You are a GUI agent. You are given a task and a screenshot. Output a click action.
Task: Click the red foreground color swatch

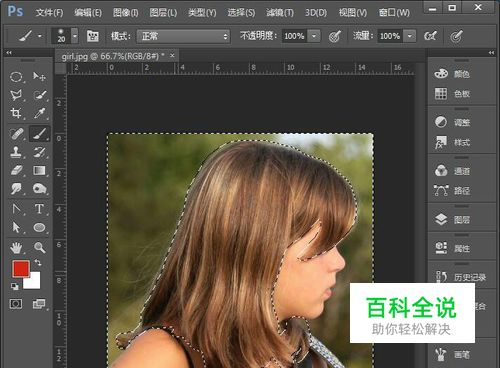coord(21,268)
